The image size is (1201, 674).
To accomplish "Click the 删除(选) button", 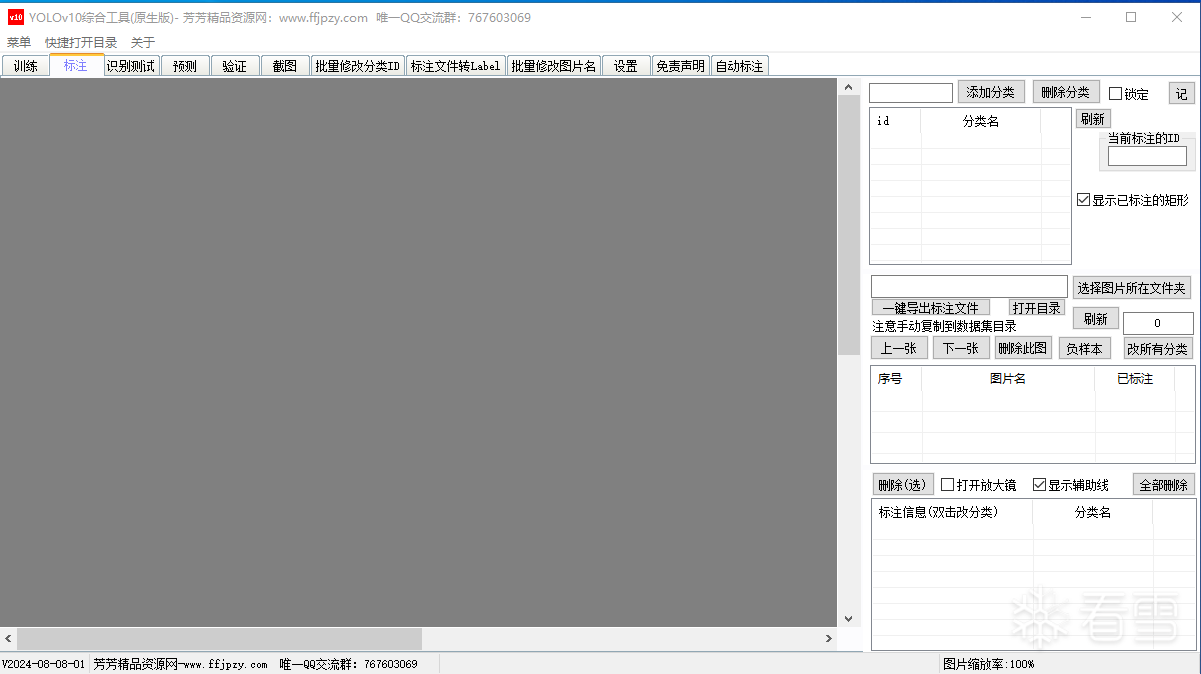I will click(903, 485).
